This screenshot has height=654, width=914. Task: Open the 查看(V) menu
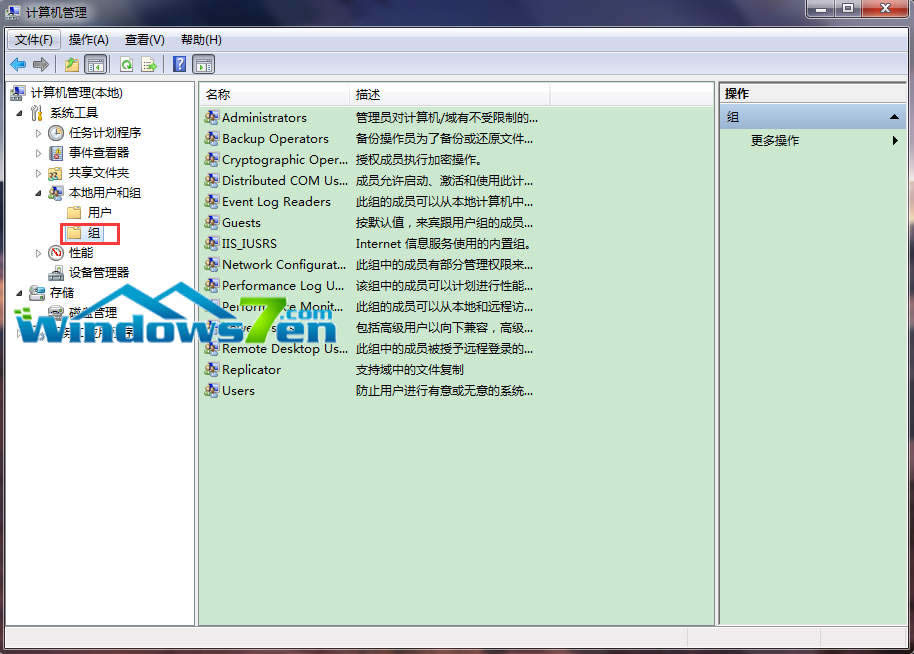pos(143,39)
